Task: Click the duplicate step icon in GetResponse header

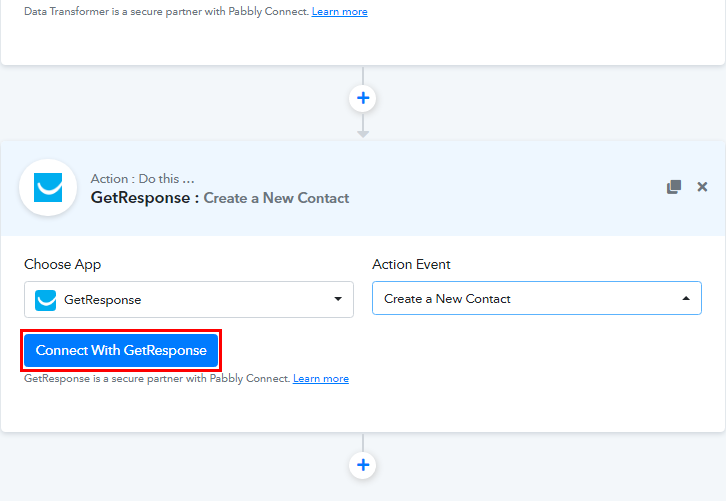Action: coord(674,187)
